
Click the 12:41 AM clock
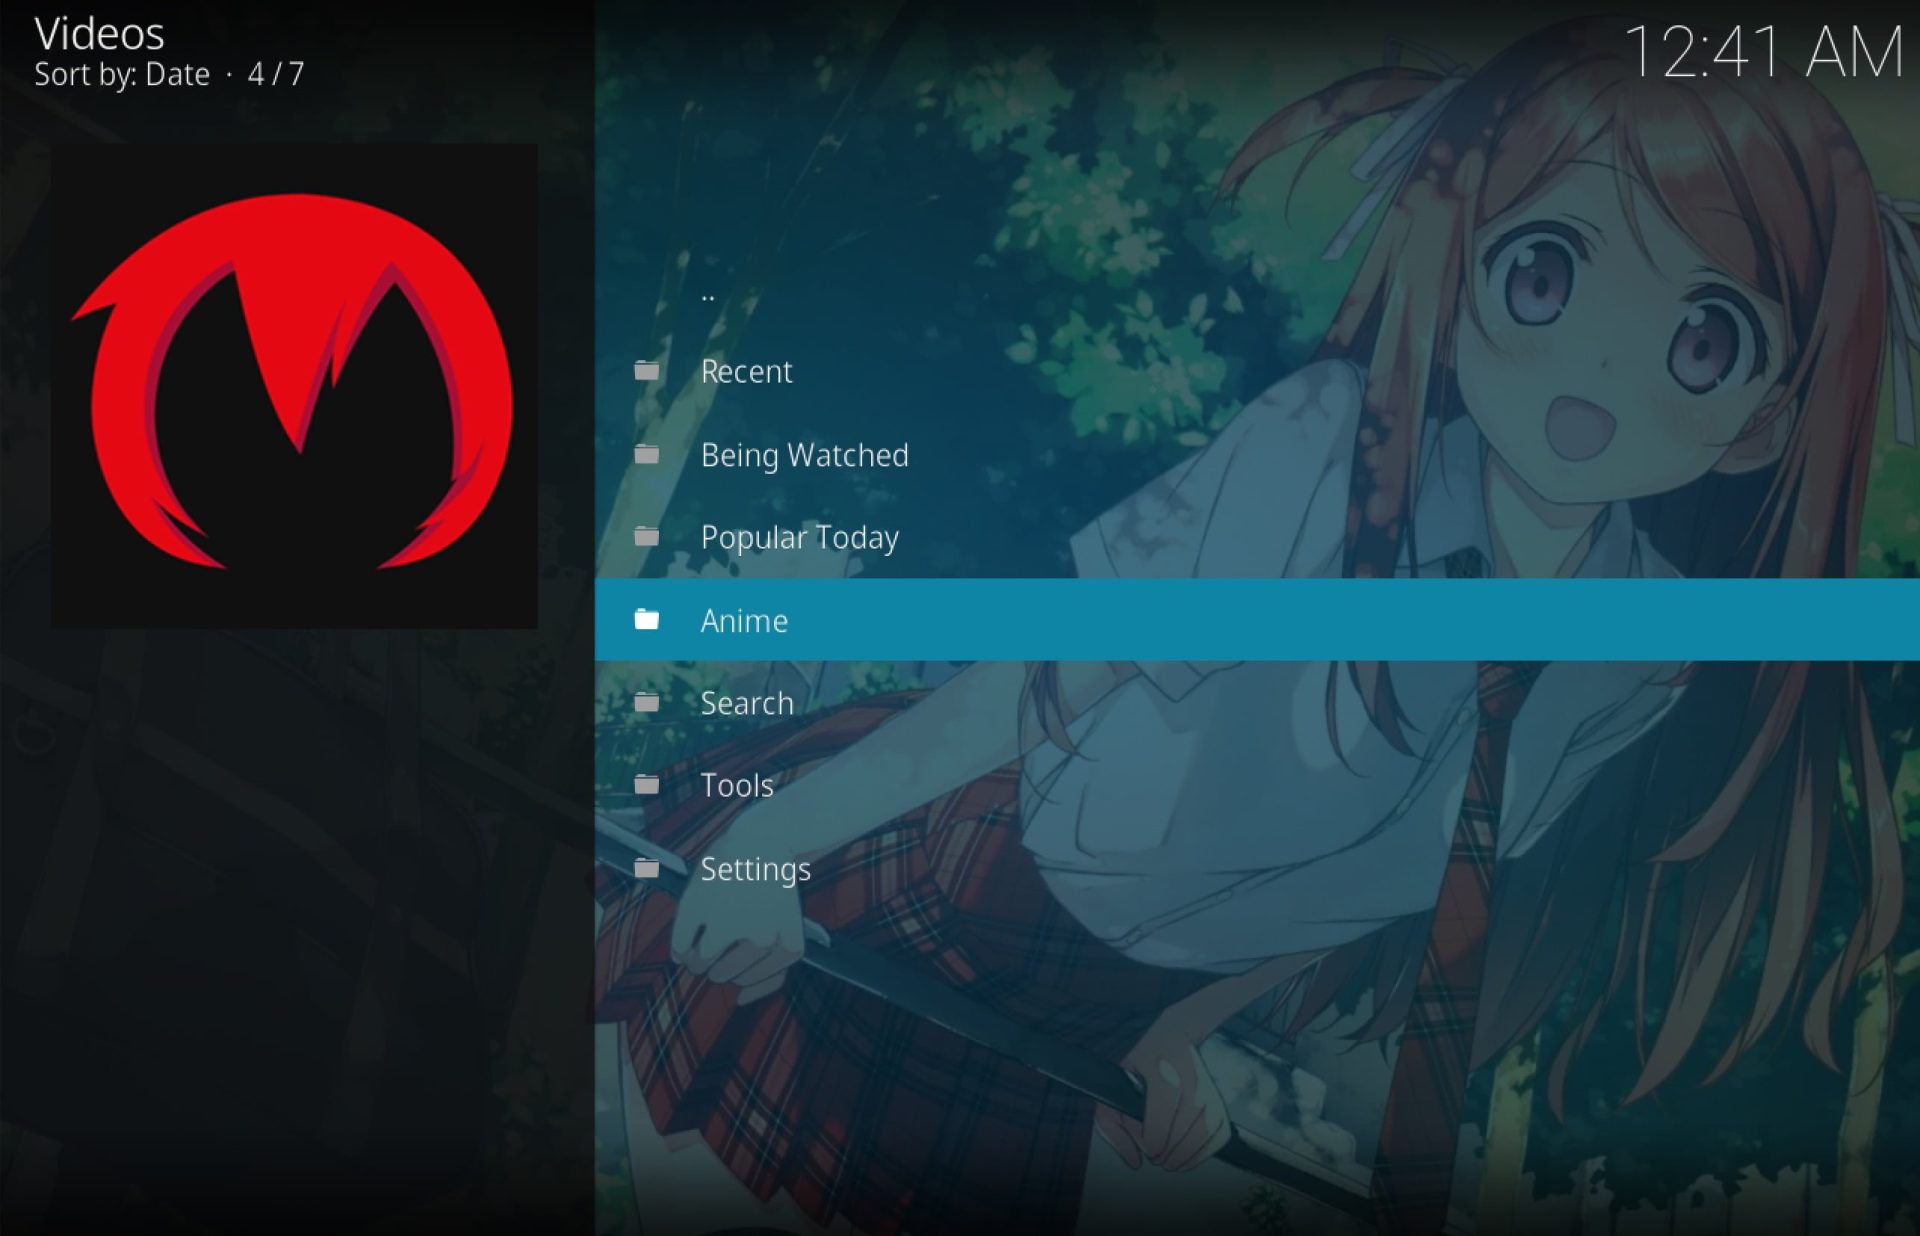click(x=1764, y=52)
